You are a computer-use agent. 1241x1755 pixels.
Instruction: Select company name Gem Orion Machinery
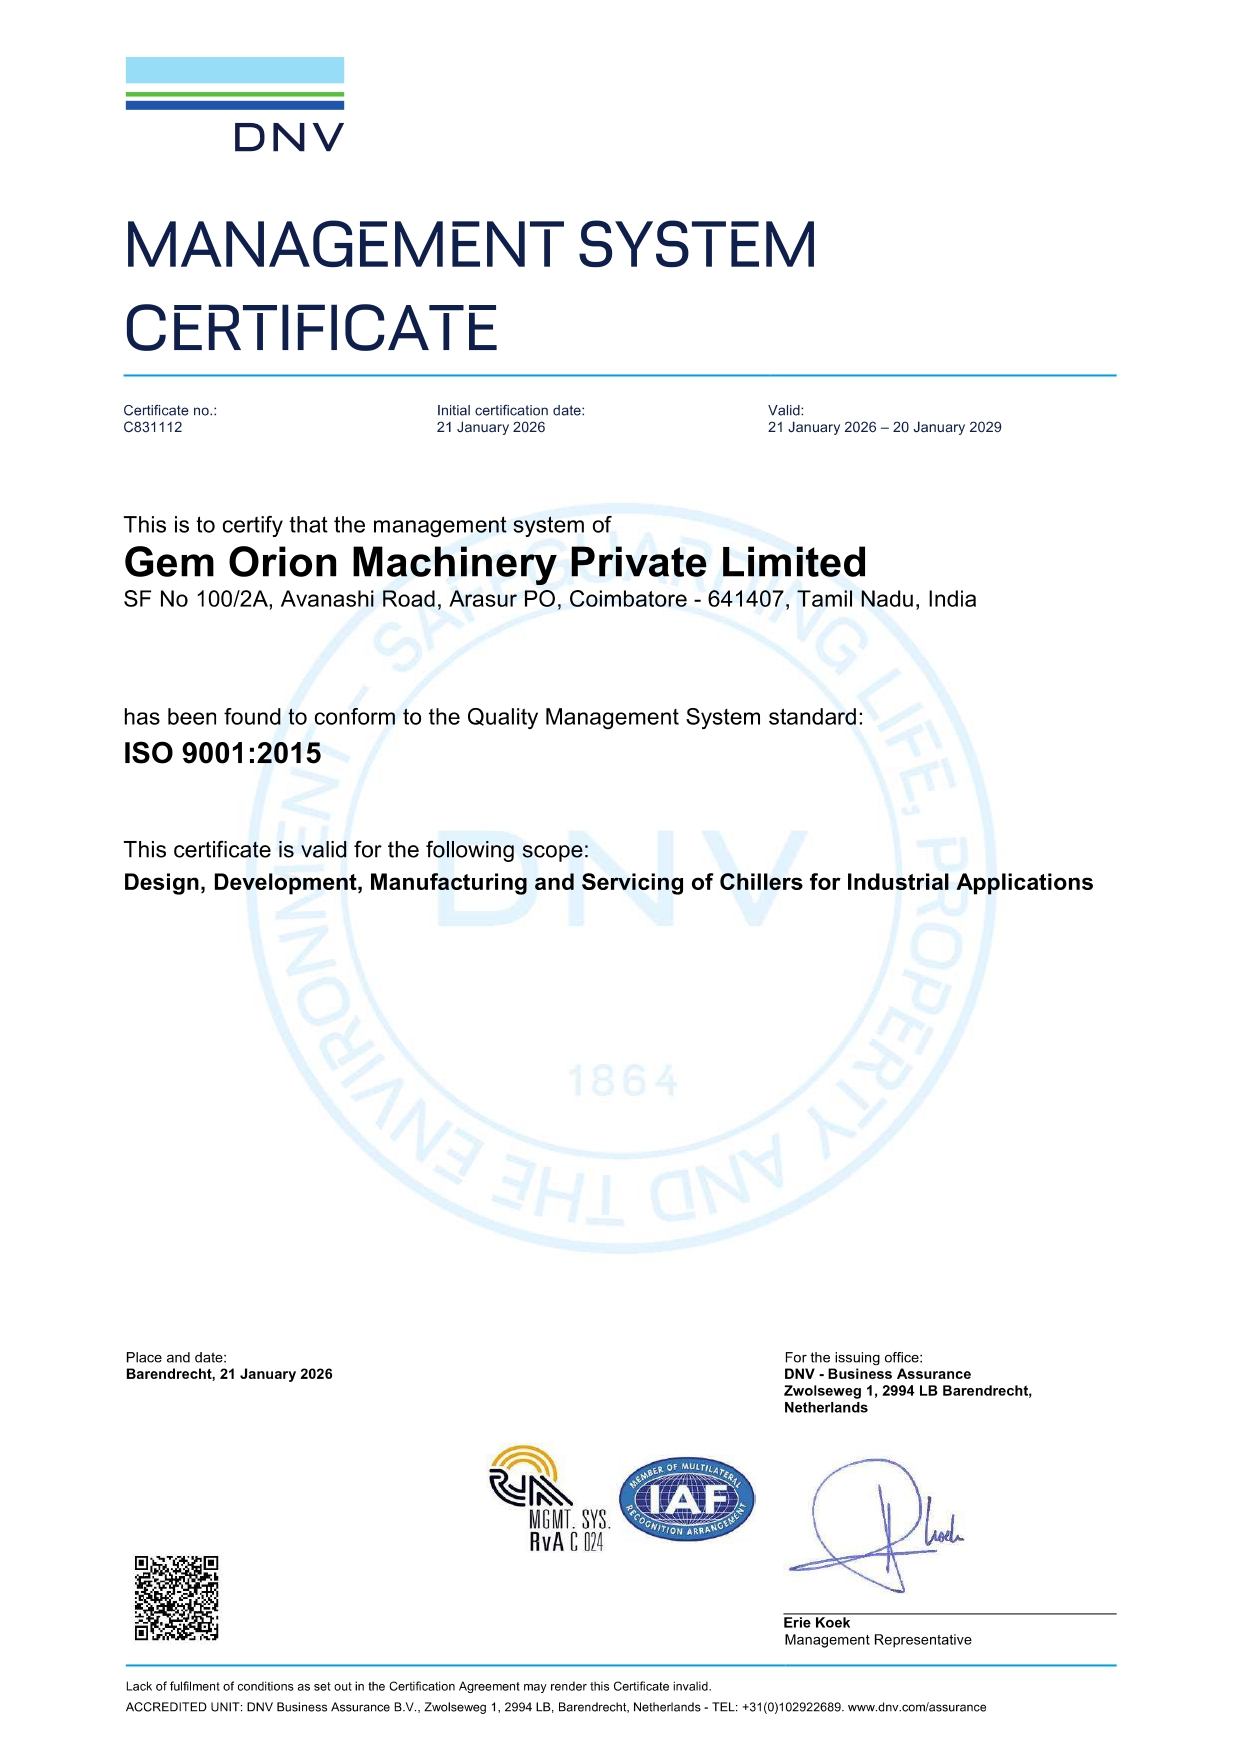tap(495, 563)
